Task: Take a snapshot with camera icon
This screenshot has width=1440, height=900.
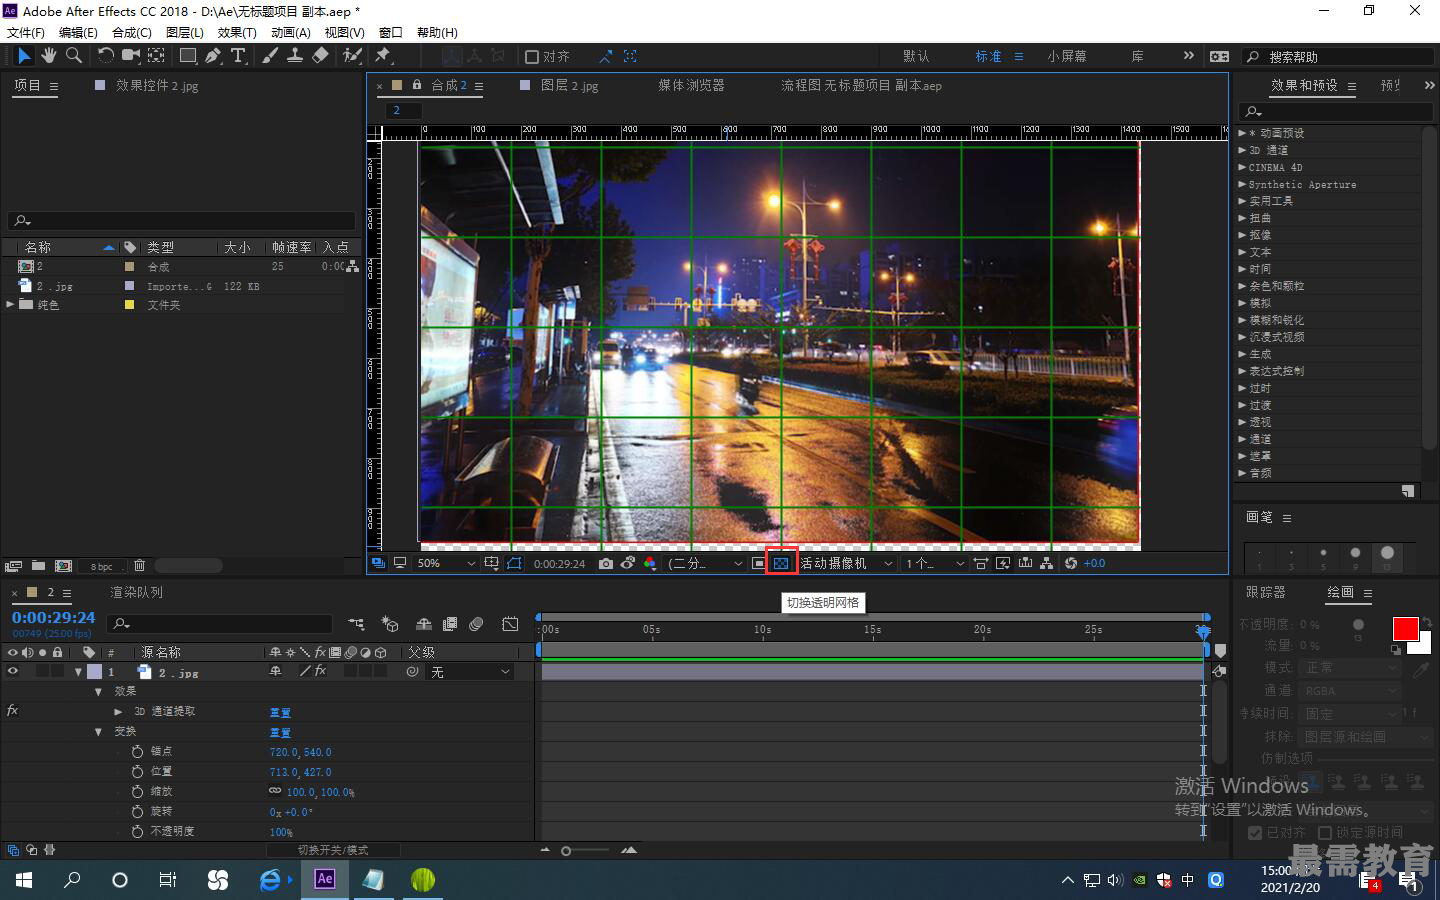Action: click(606, 564)
